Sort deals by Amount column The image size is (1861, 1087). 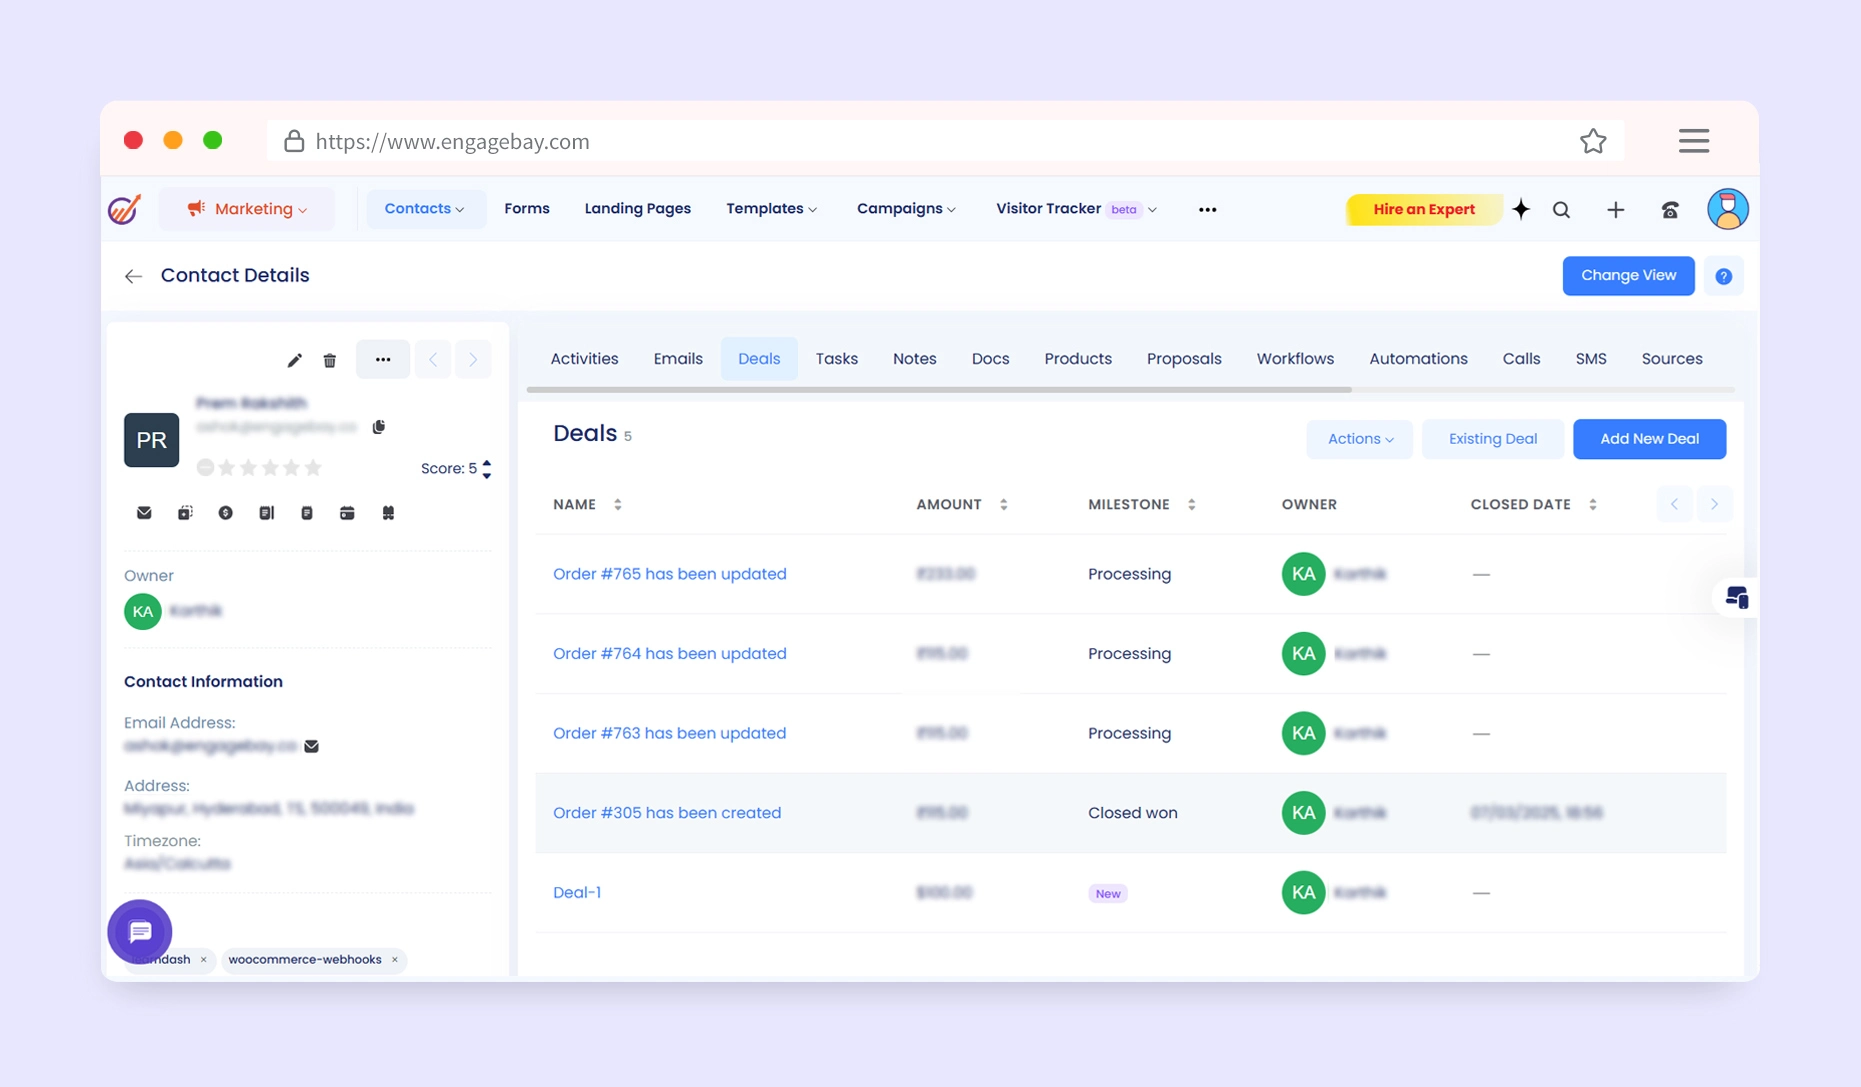[1003, 505]
